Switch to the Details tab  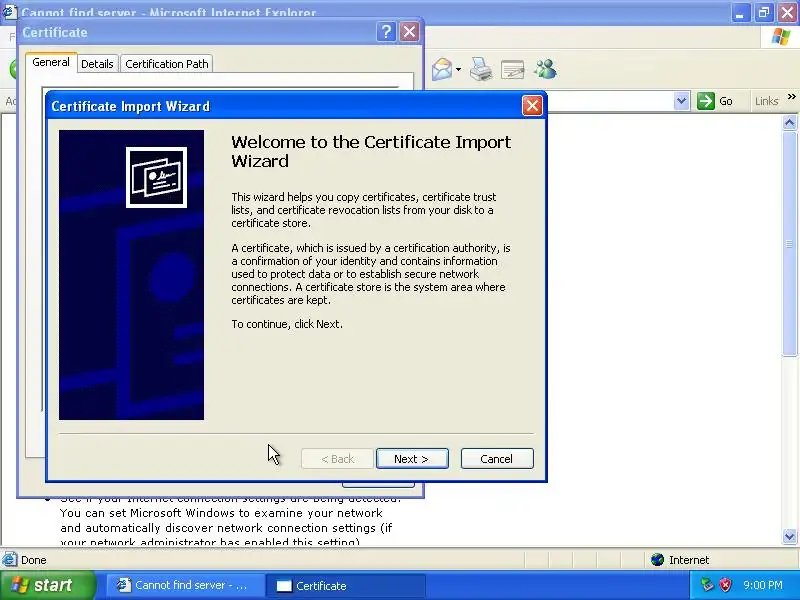[97, 64]
